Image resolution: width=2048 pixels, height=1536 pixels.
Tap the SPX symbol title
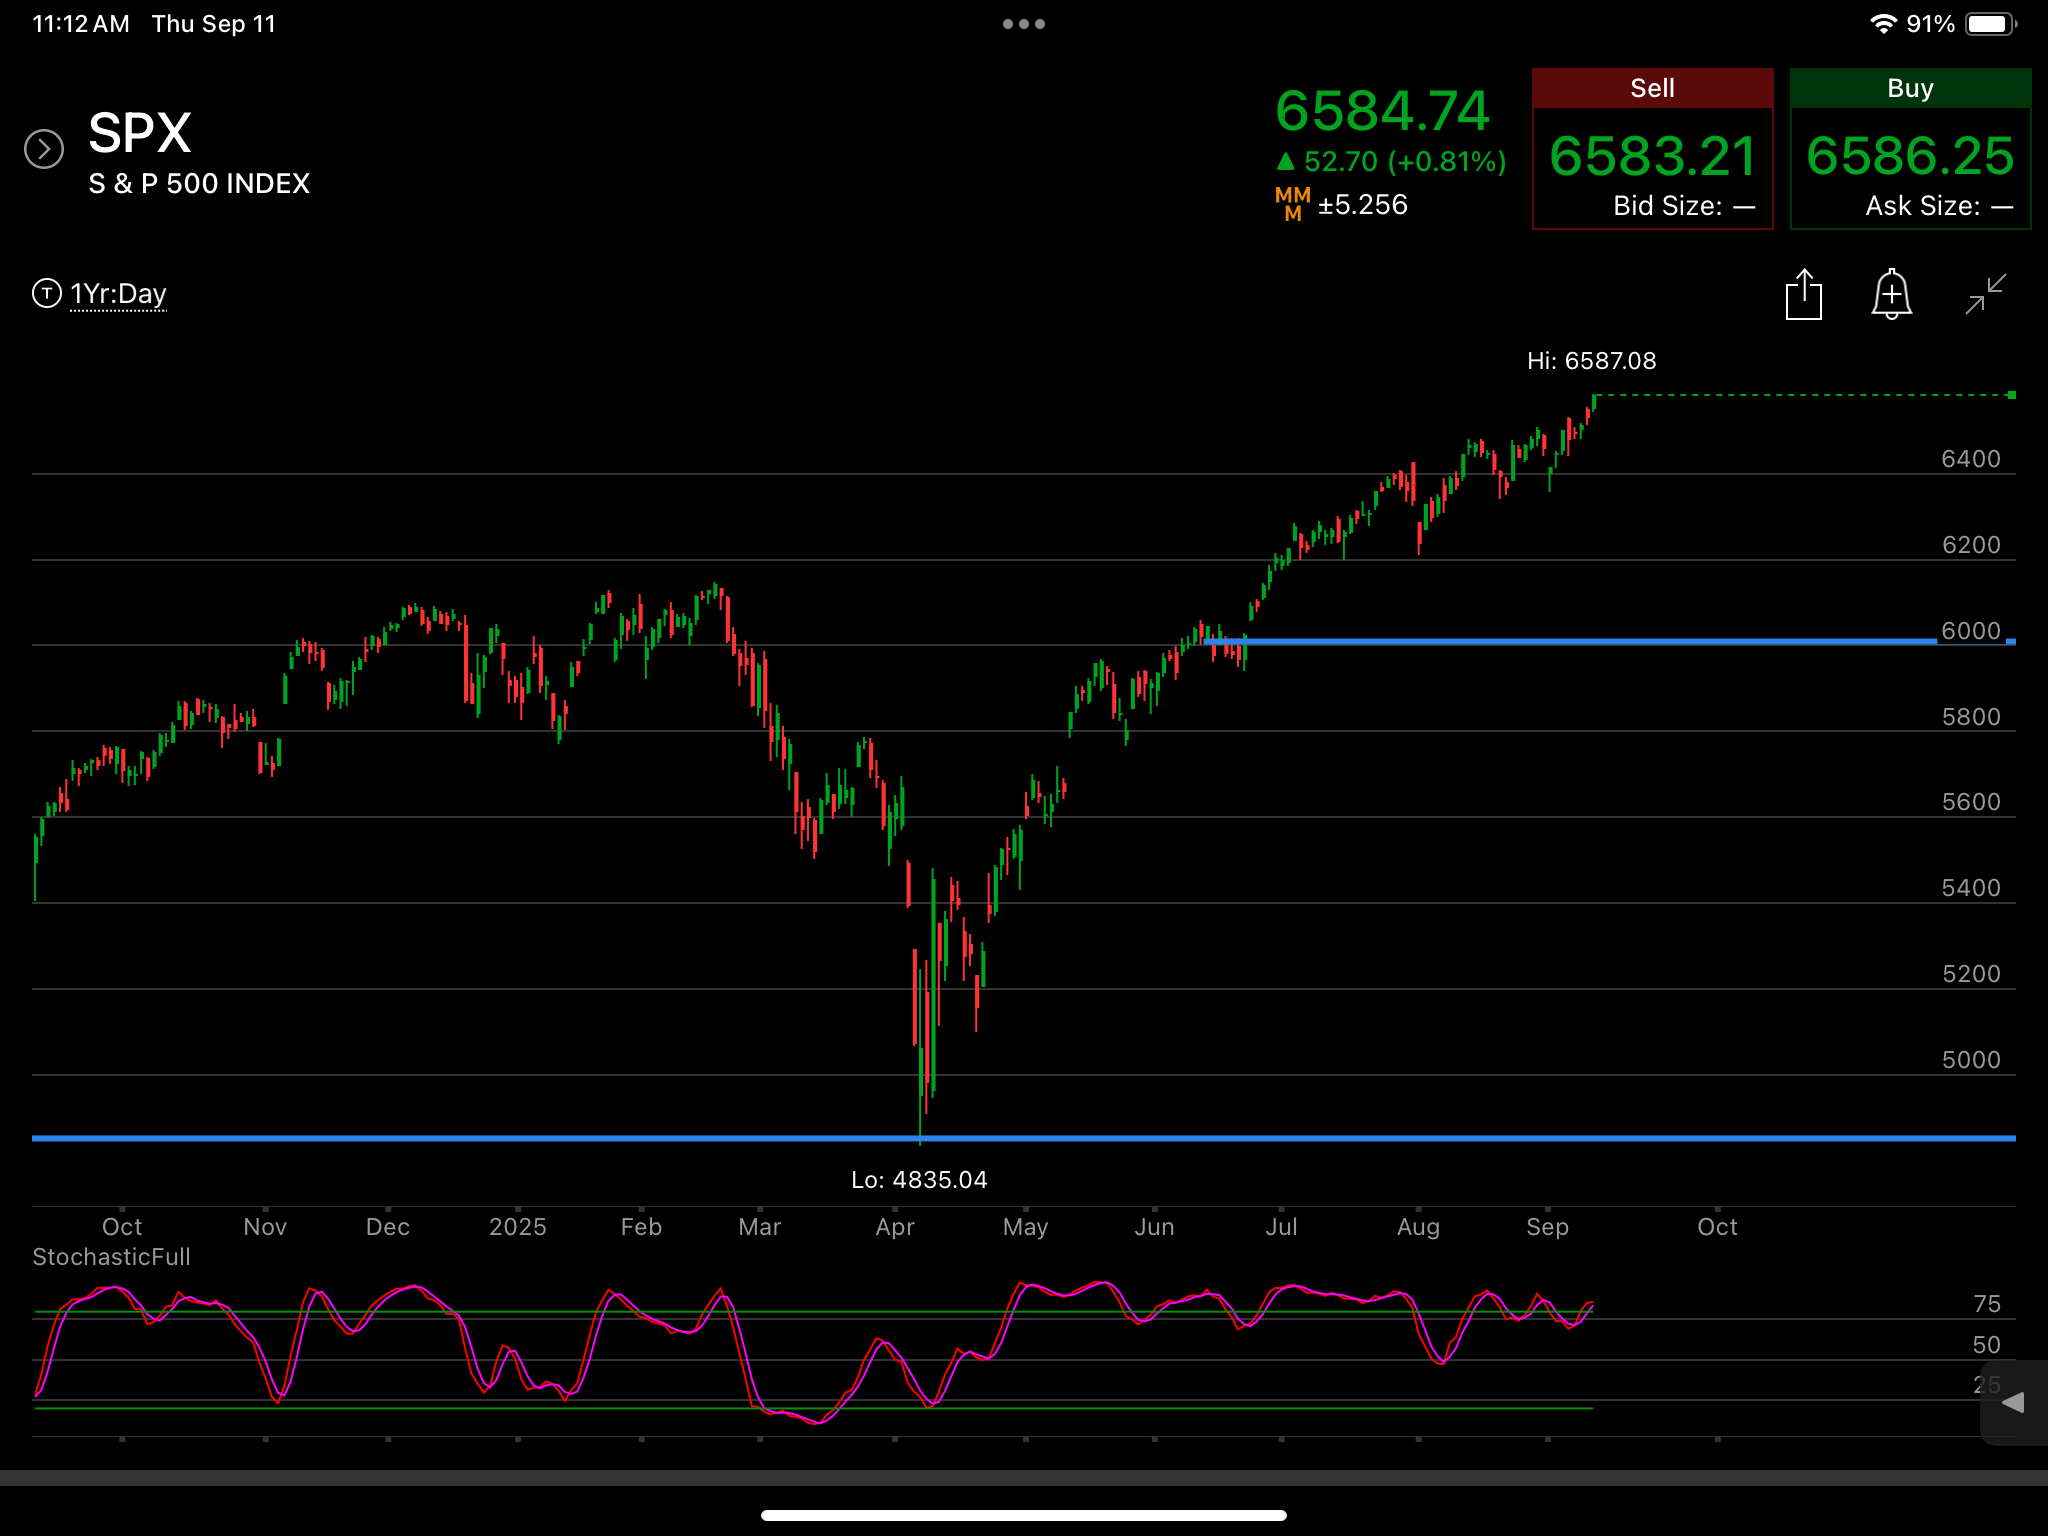pos(140,133)
